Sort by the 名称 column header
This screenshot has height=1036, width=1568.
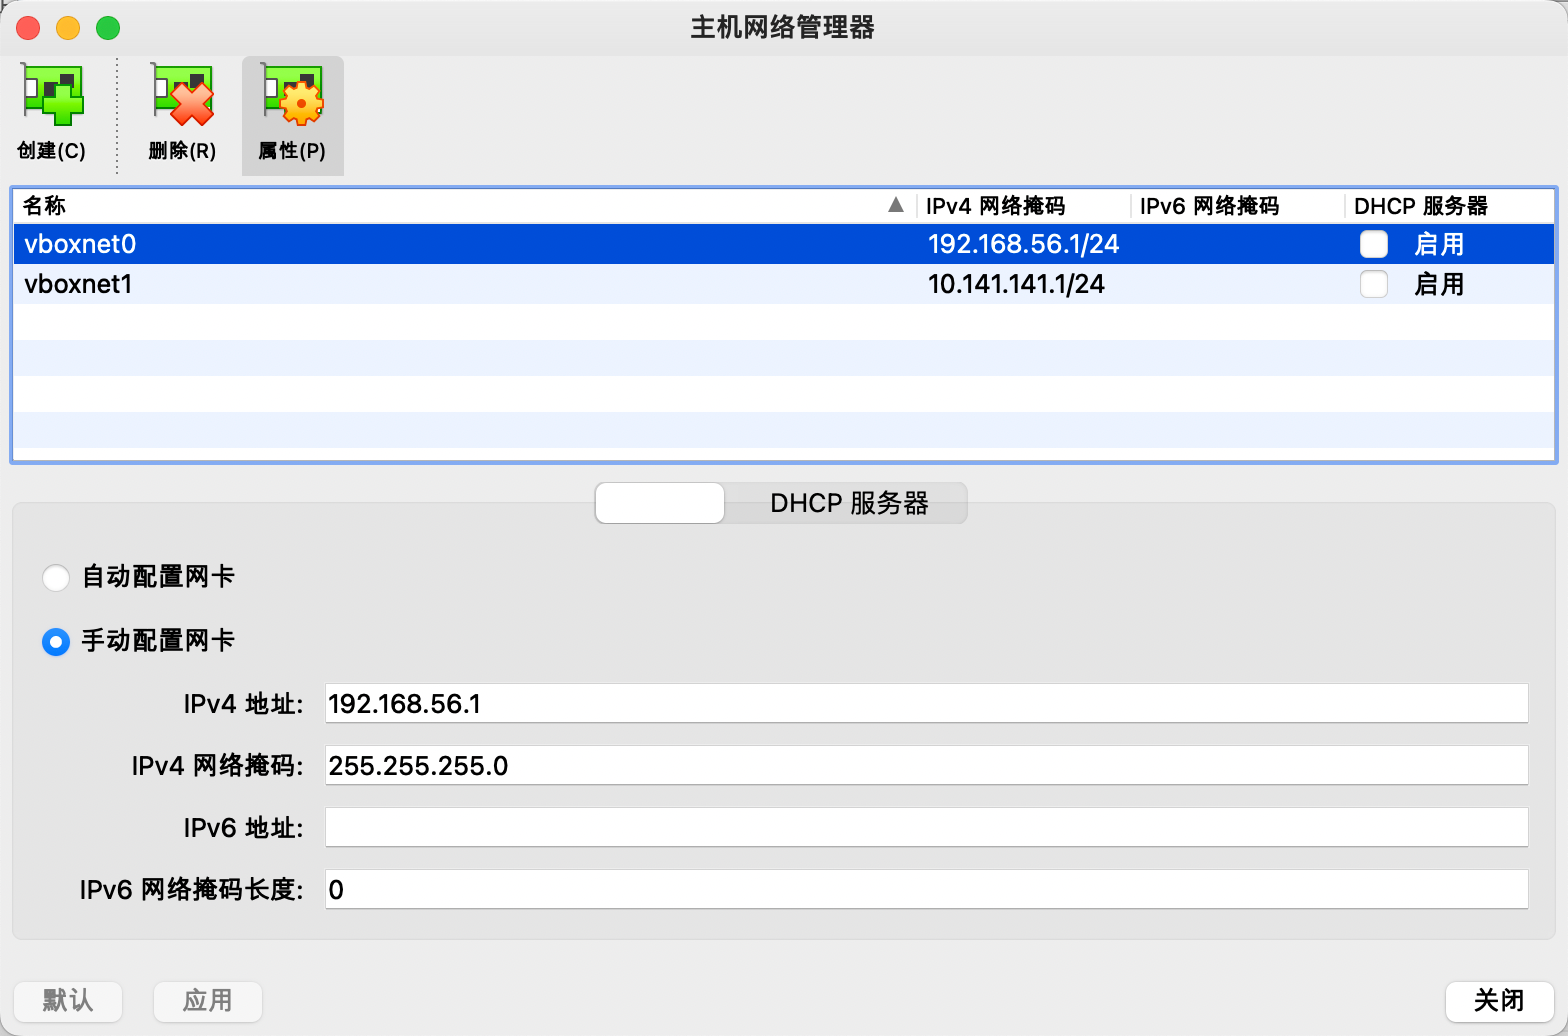pyautogui.click(x=464, y=206)
